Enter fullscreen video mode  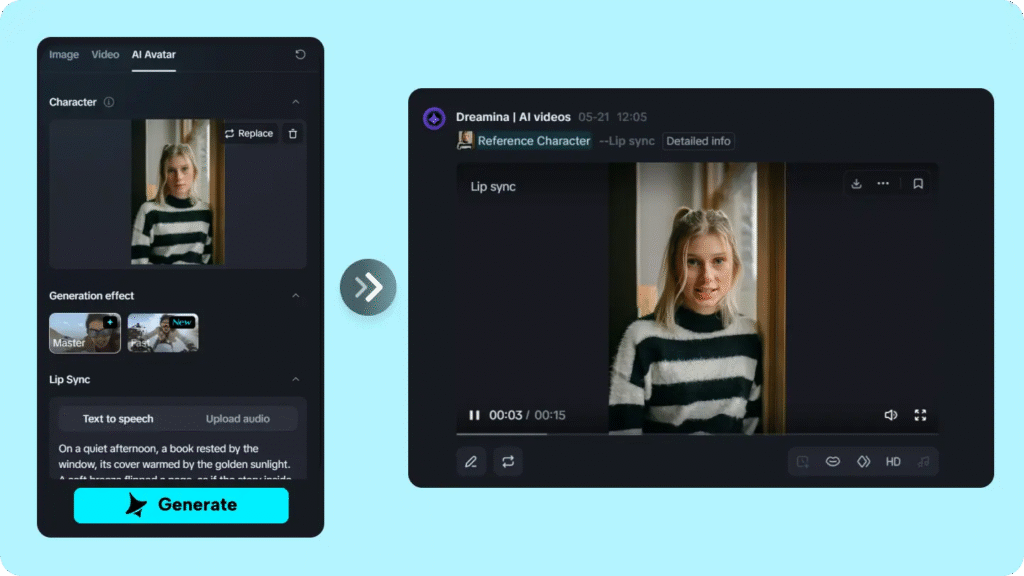coord(921,415)
